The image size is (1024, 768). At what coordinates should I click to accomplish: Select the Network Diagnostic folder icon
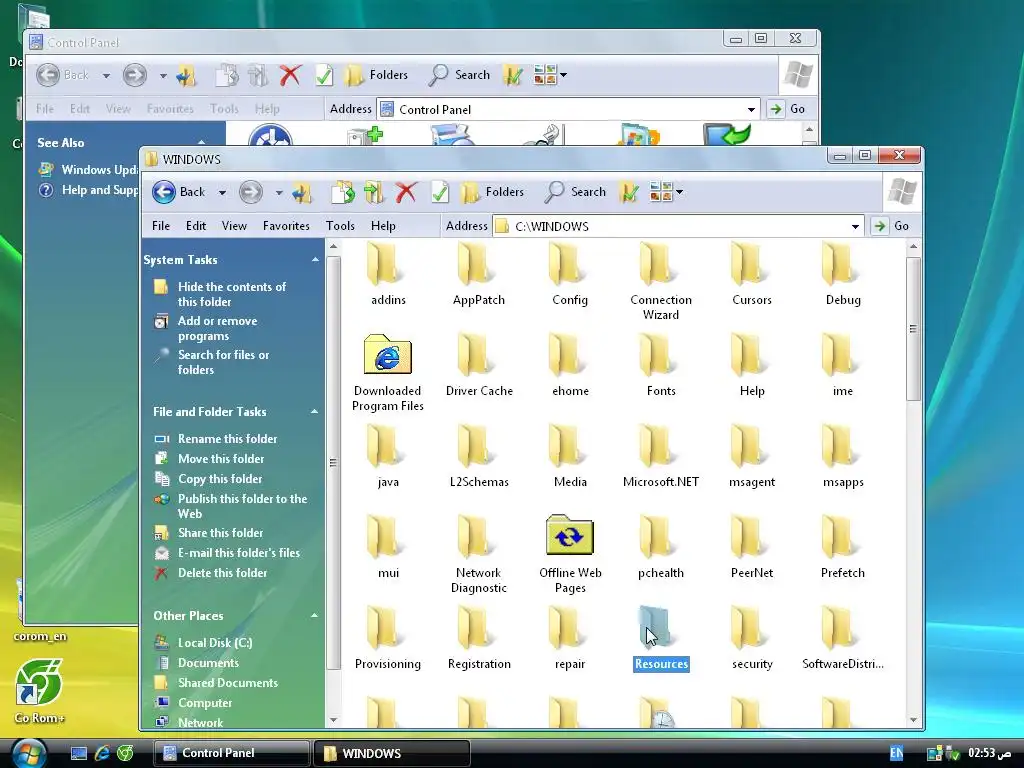pos(474,536)
